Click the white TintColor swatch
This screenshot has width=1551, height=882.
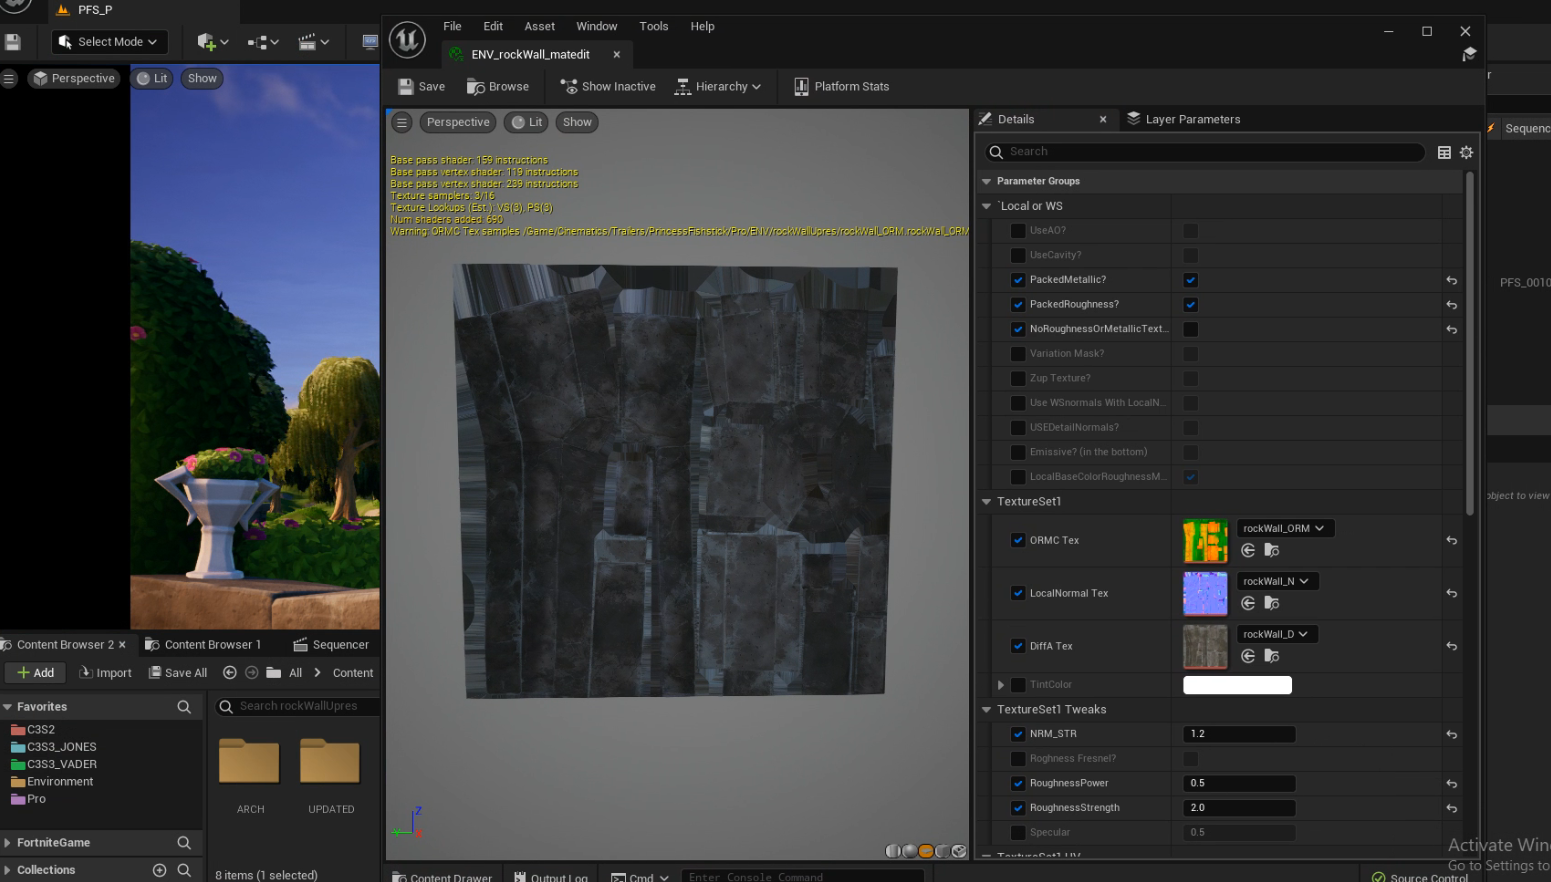click(x=1237, y=684)
